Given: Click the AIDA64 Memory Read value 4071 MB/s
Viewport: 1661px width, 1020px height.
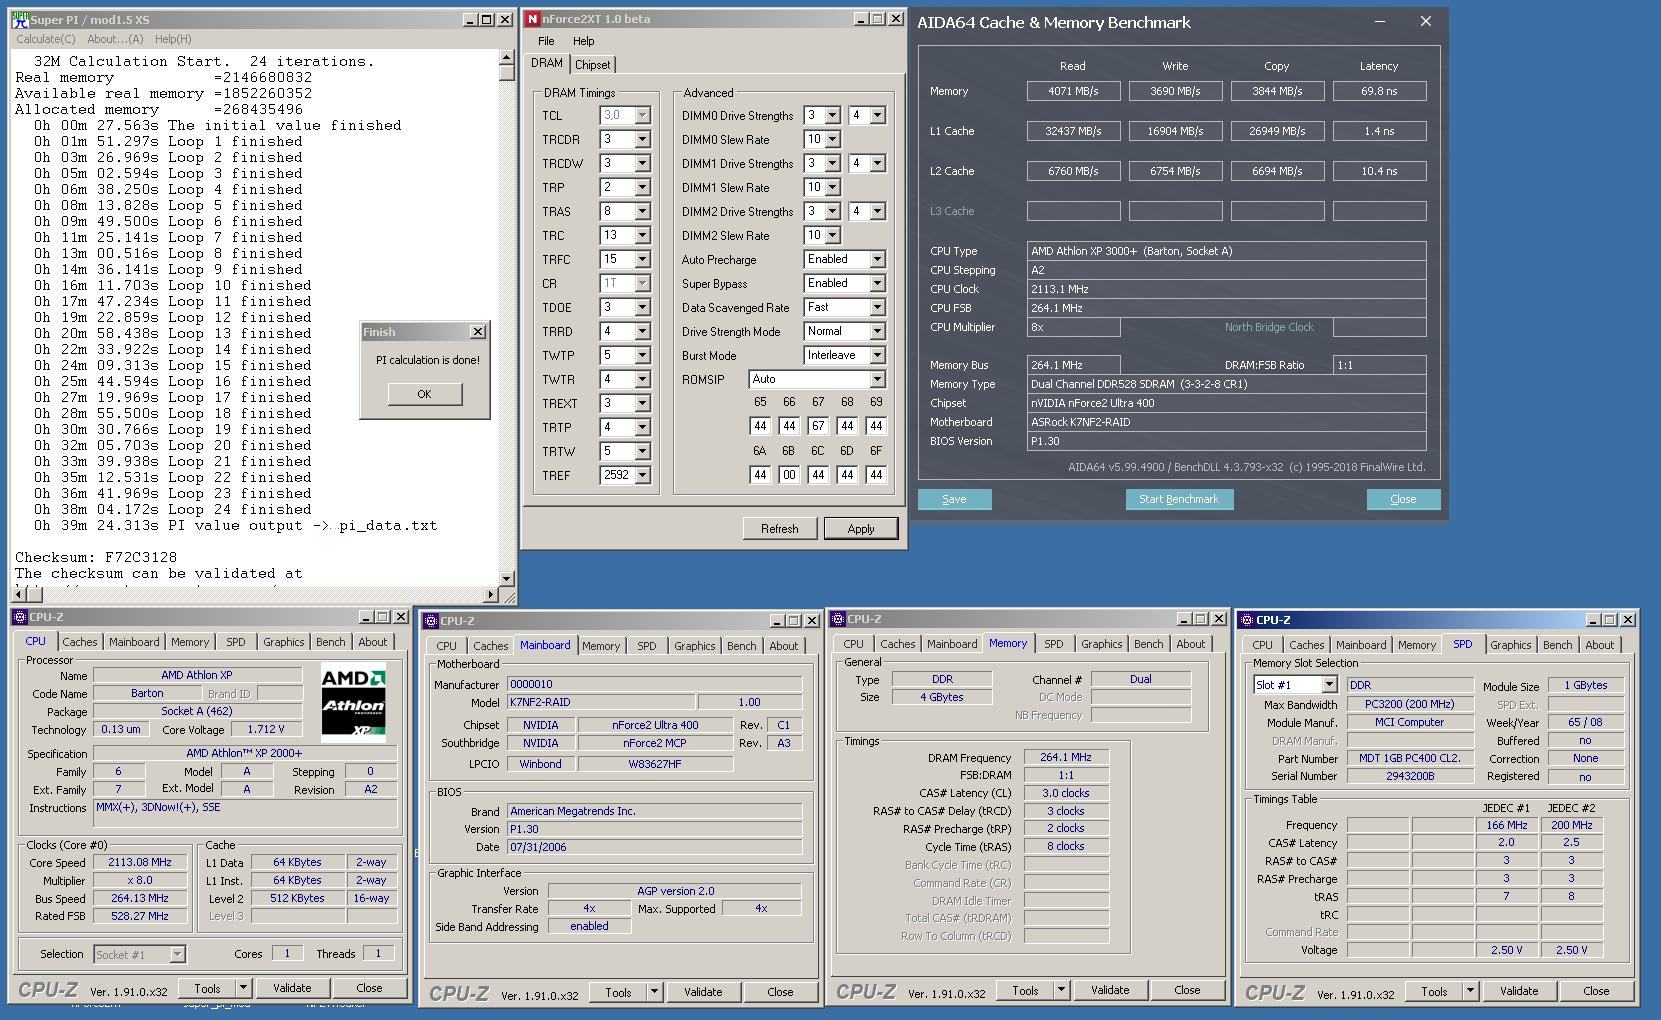Looking at the screenshot, I should point(1073,91).
